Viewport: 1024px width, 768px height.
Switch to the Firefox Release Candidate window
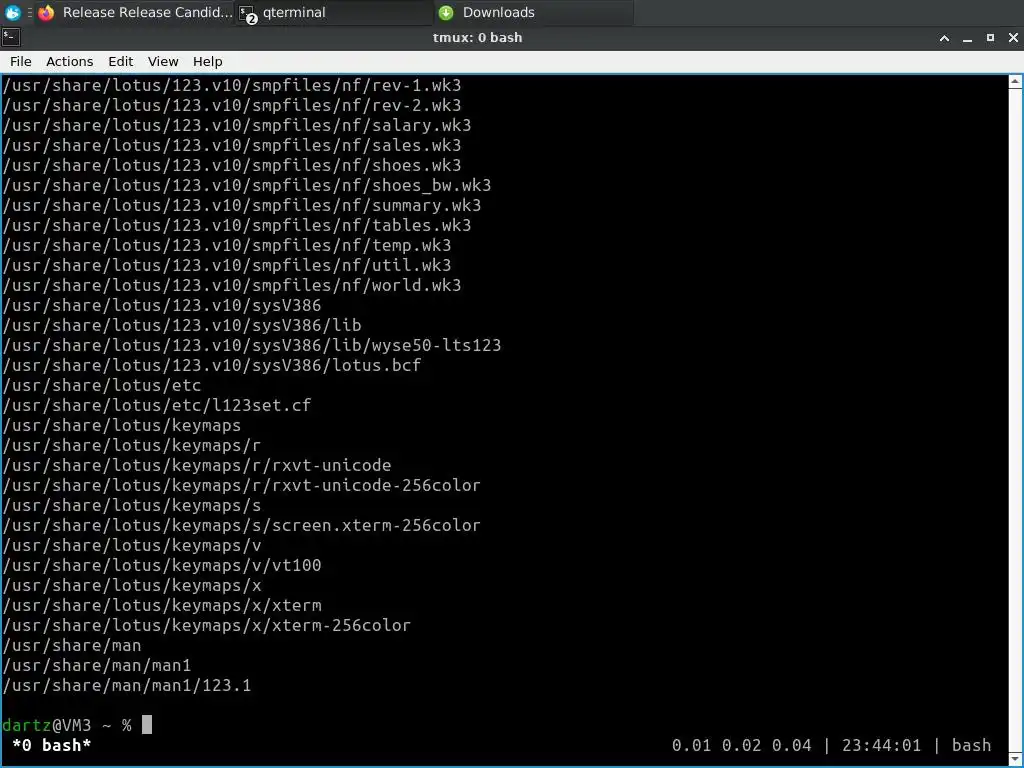pos(135,12)
